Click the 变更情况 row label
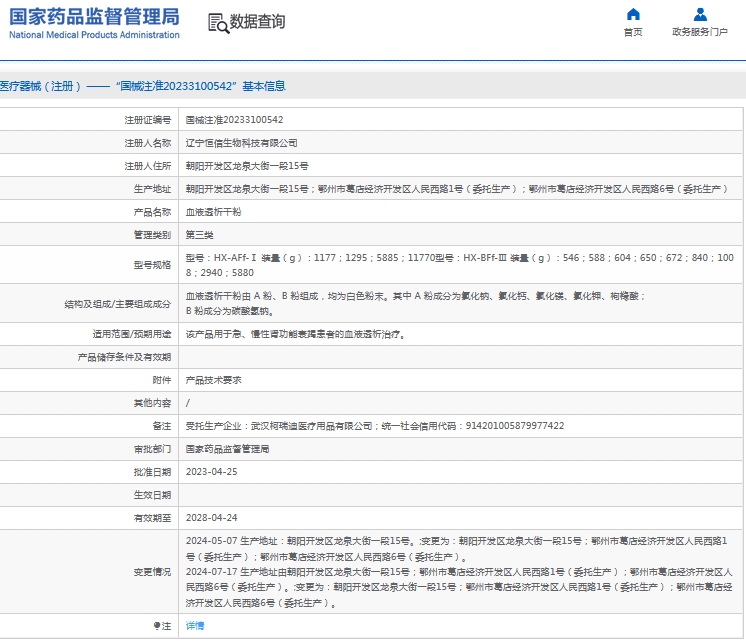The image size is (746, 642). click(x=152, y=572)
